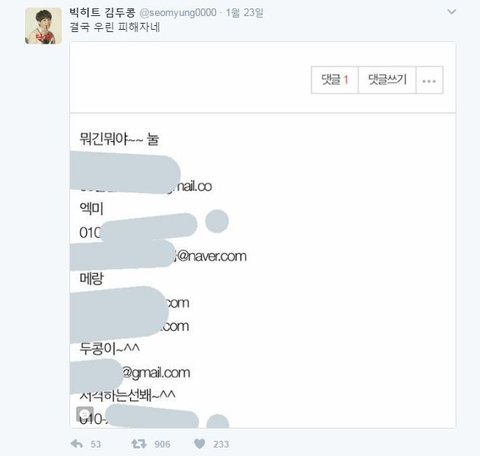Image resolution: width=480 pixels, height=456 pixels.
Task: Click the tweet text 결국 우린 피해자네
Action: click(115, 27)
